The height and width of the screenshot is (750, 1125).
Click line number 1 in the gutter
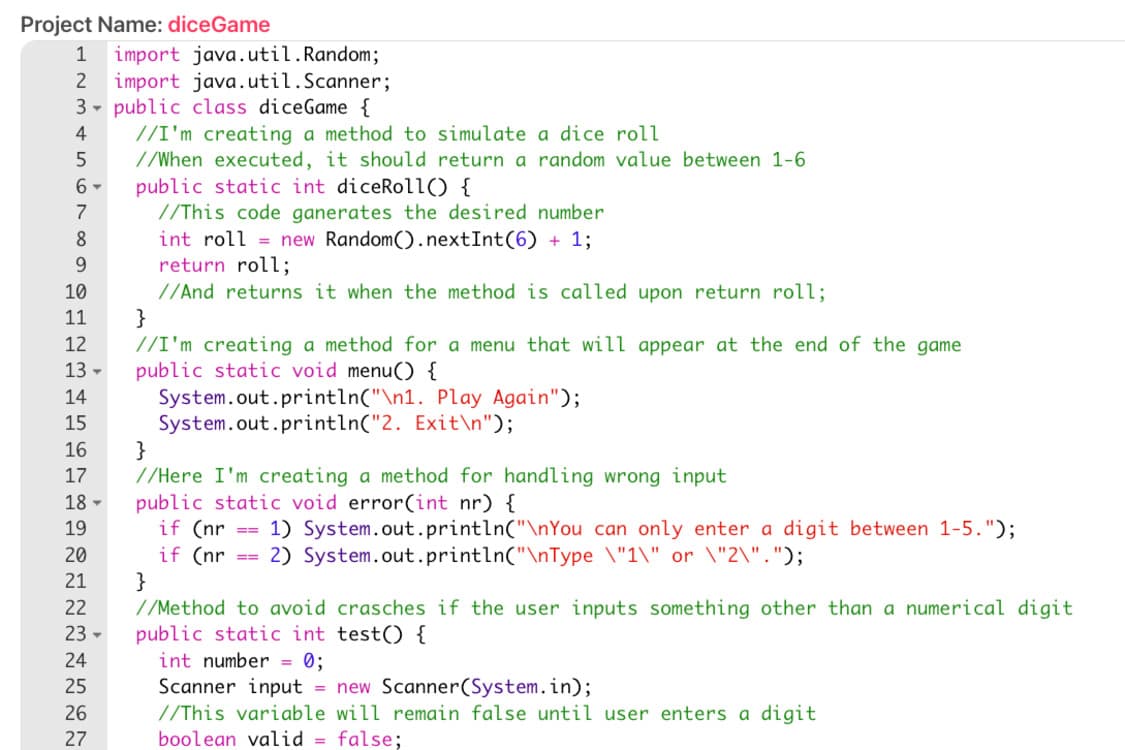[x=79, y=55]
